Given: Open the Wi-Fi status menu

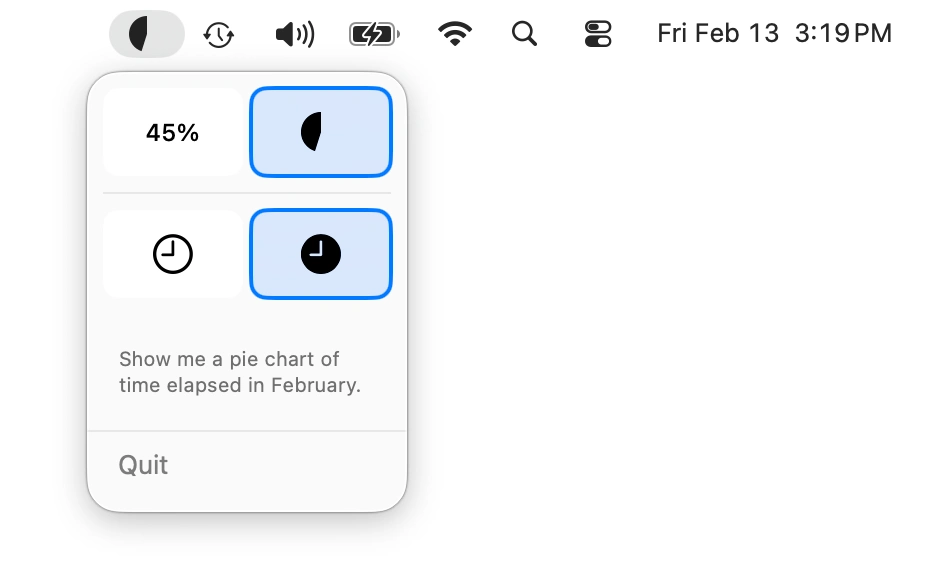Looking at the screenshot, I should coord(454,33).
